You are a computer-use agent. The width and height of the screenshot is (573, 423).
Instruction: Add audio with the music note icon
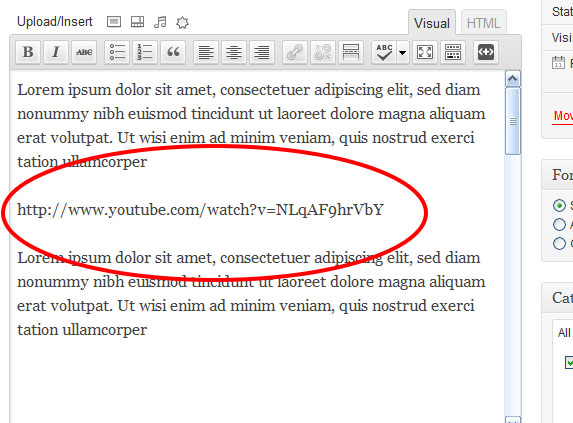click(160, 22)
